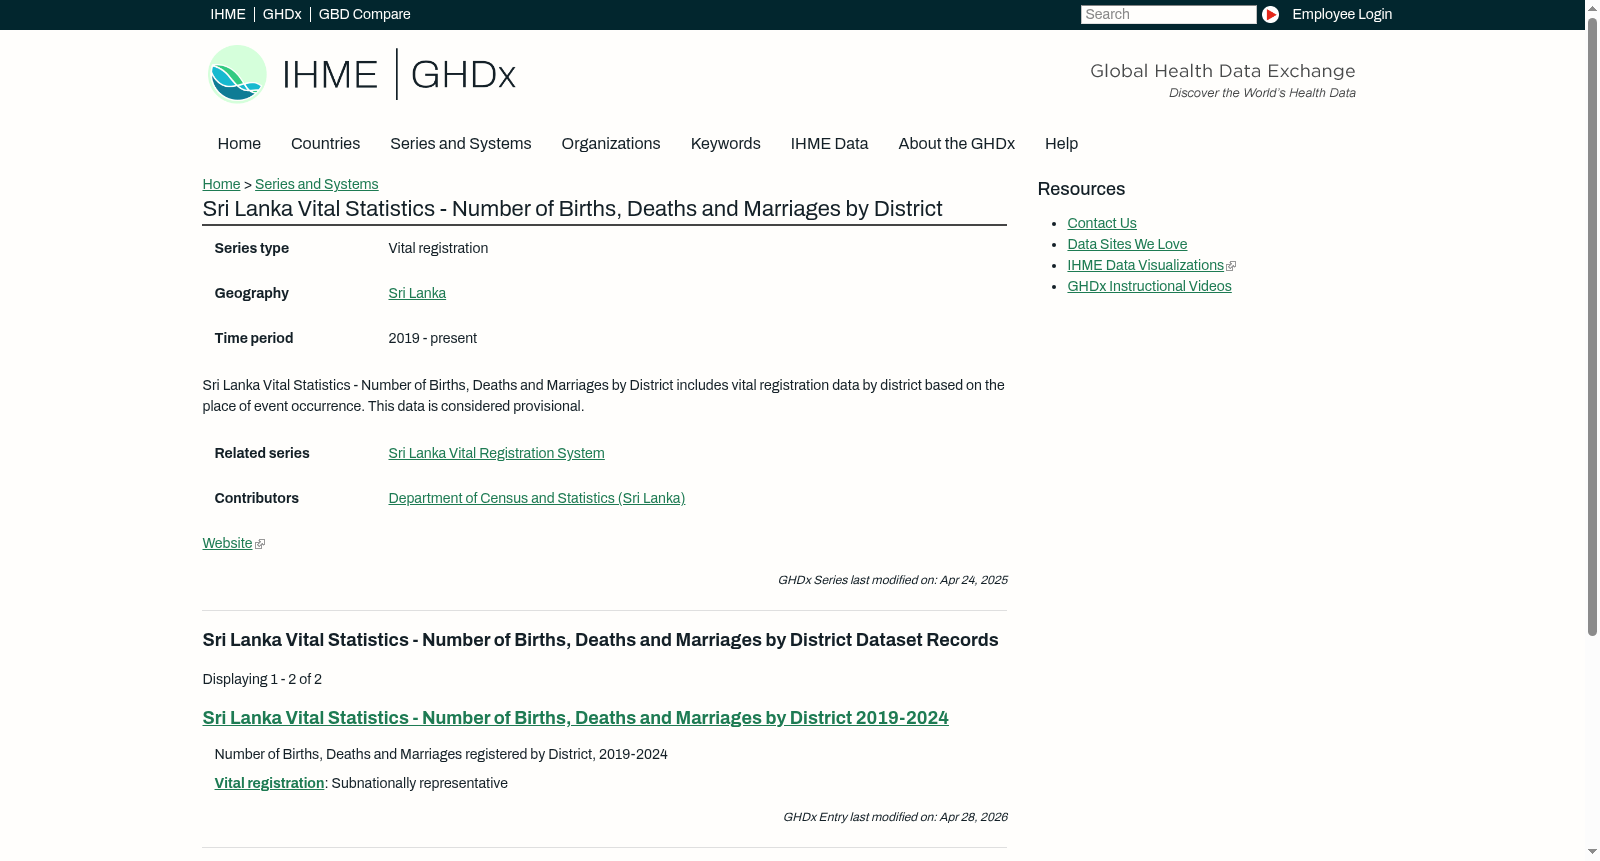Click the 'Dataset Records' section heading
The height and width of the screenshot is (861, 1600).
click(600, 640)
